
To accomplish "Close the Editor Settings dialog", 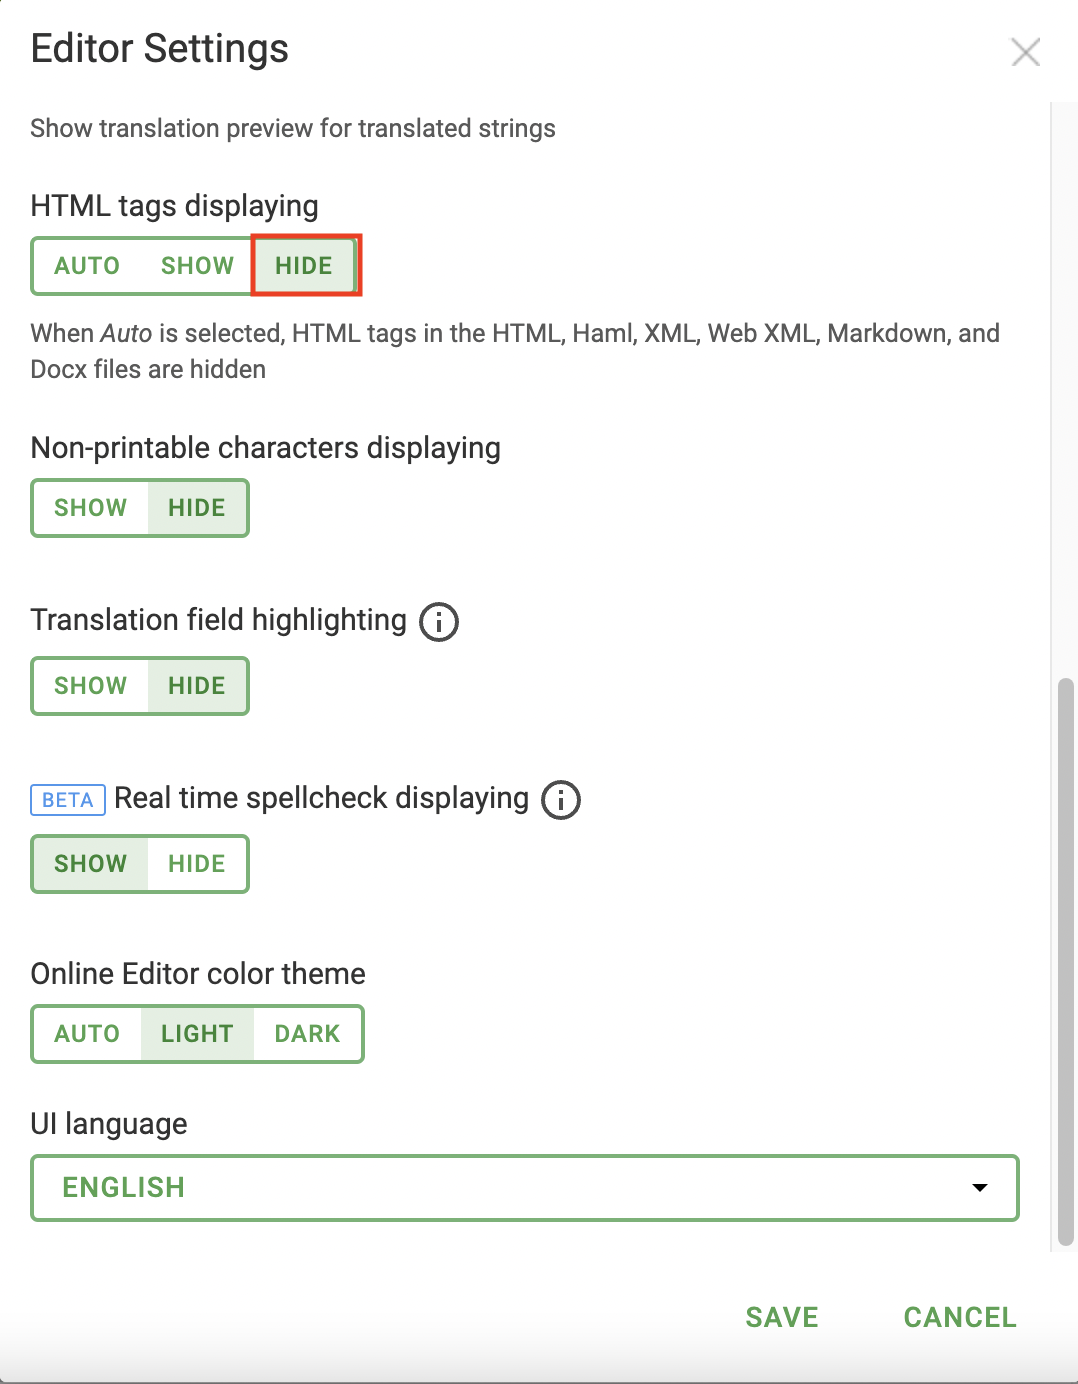I will pyautogui.click(x=1025, y=52).
